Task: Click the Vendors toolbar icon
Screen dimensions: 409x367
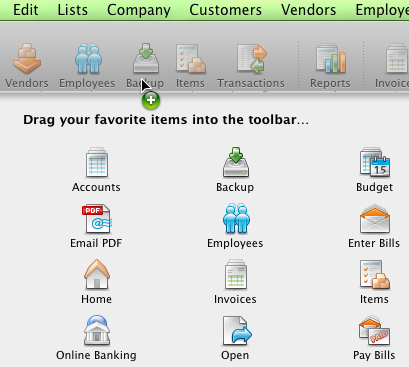Action: (x=27, y=59)
